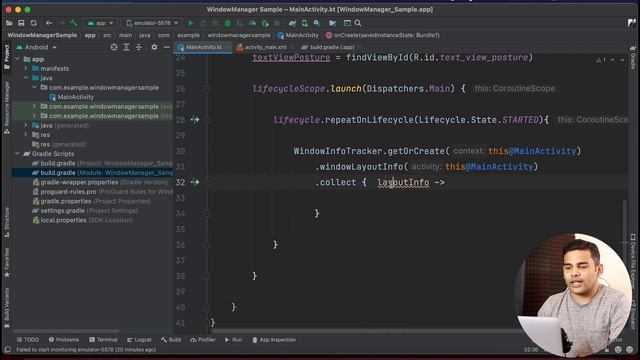
Task: Click the tool windows toggle in bottom-left corner
Action: pos(7,350)
